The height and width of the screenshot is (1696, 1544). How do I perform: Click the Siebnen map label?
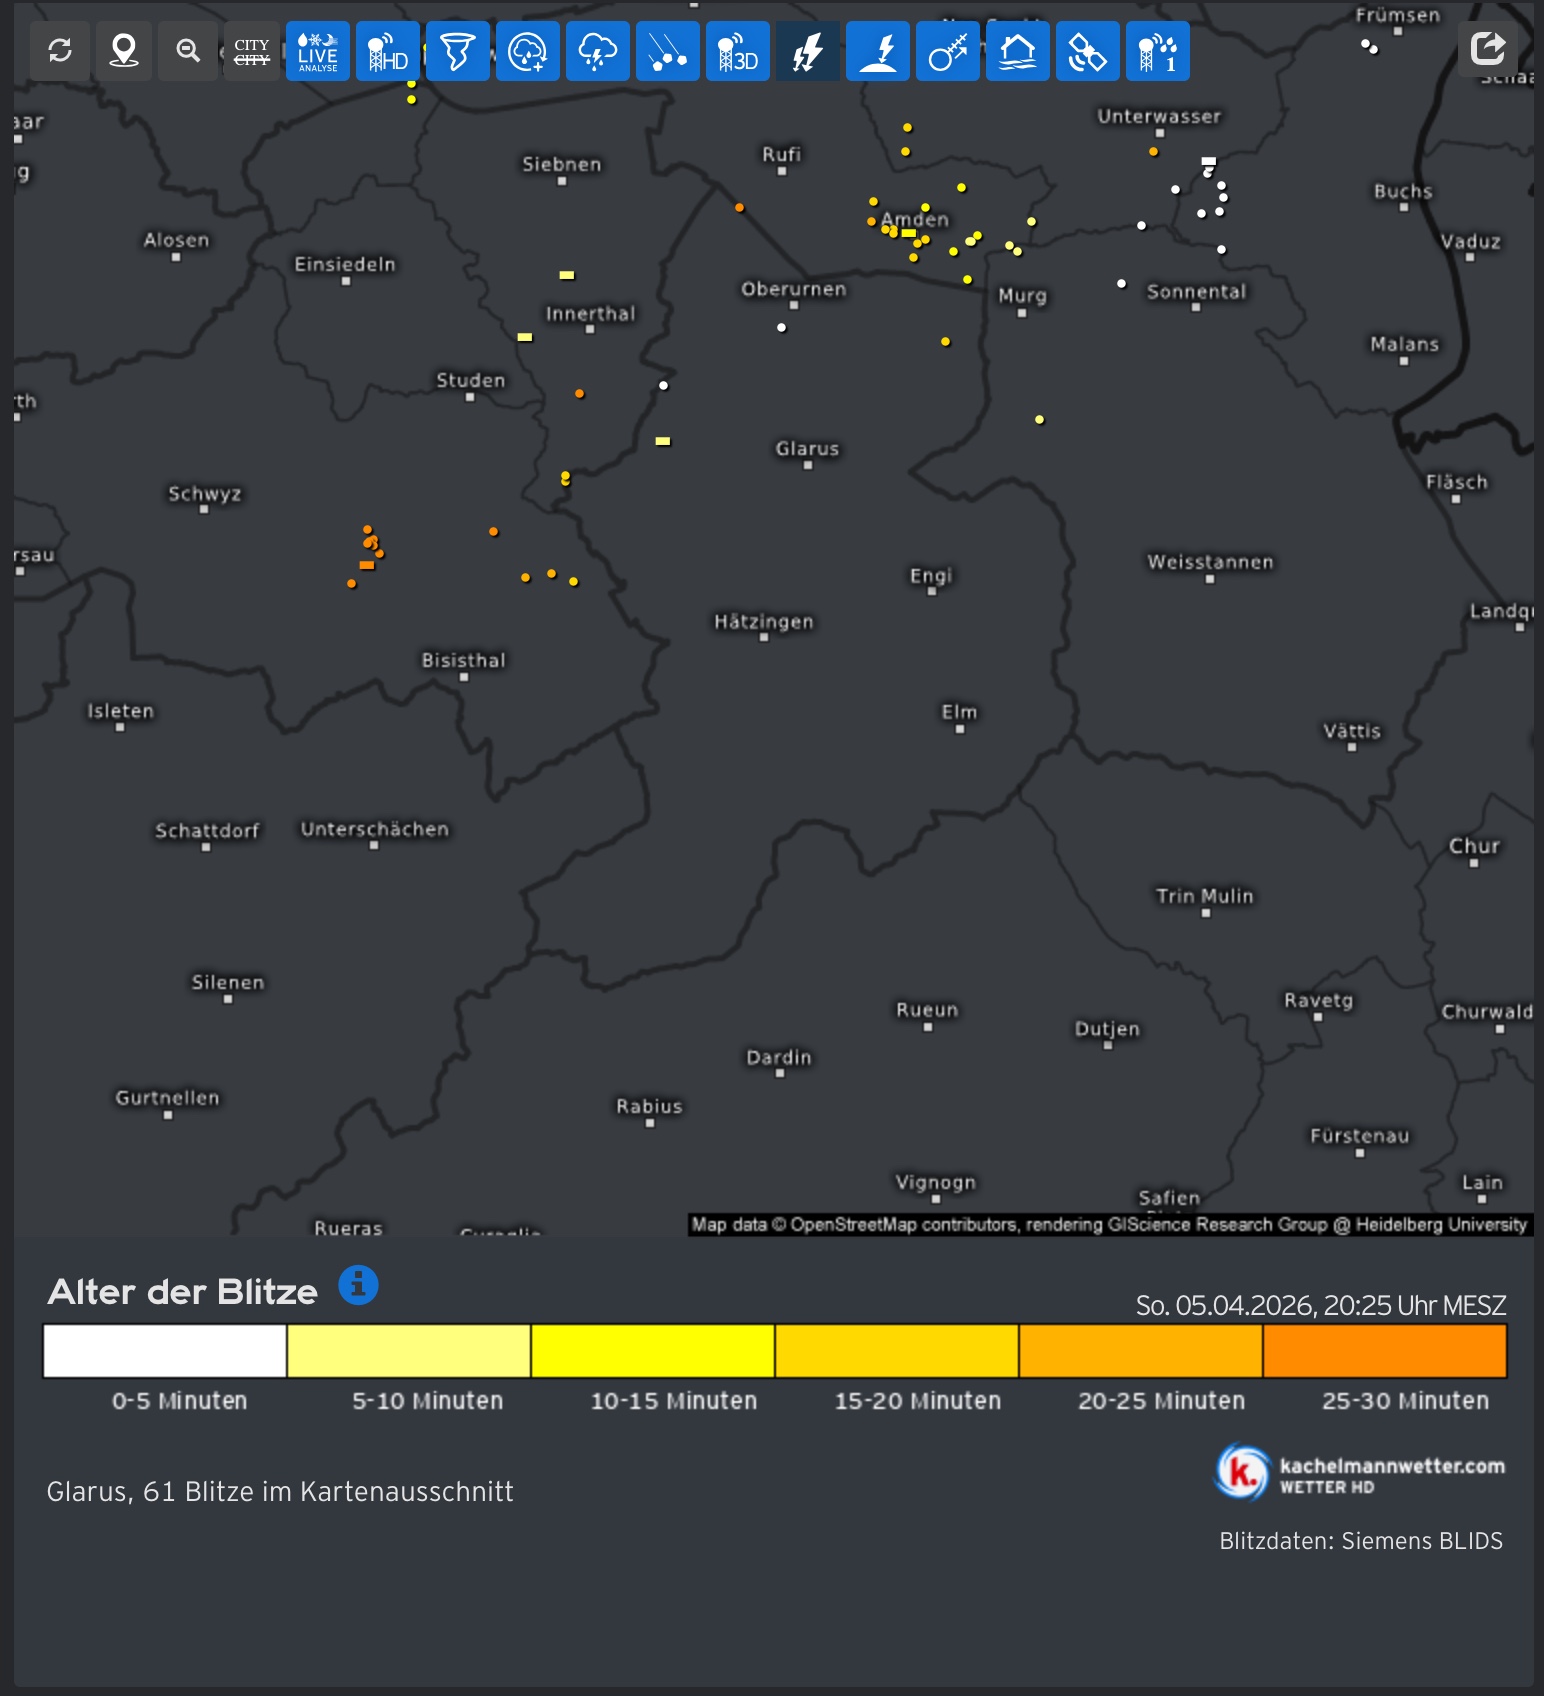pos(562,164)
